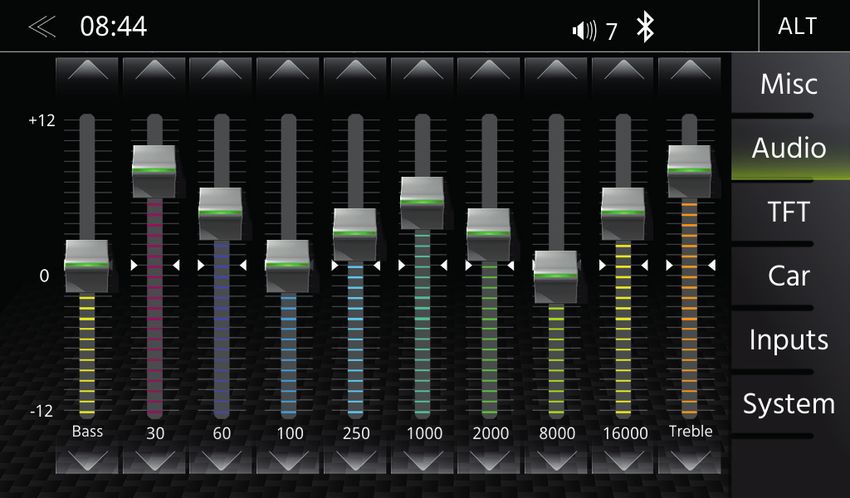850x498 pixels.
Task: Increase the 30 Hz band up arrow
Action: click(x=154, y=71)
